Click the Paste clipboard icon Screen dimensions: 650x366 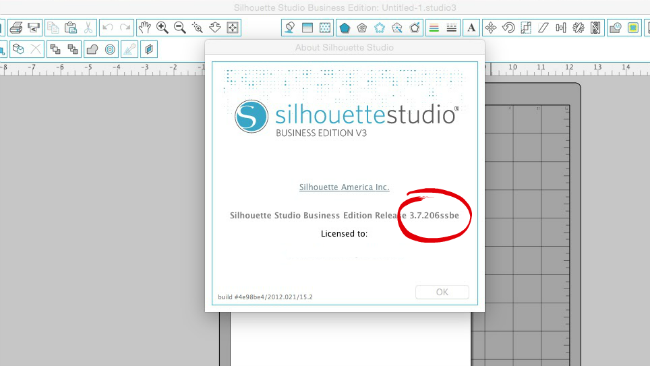tap(71, 28)
